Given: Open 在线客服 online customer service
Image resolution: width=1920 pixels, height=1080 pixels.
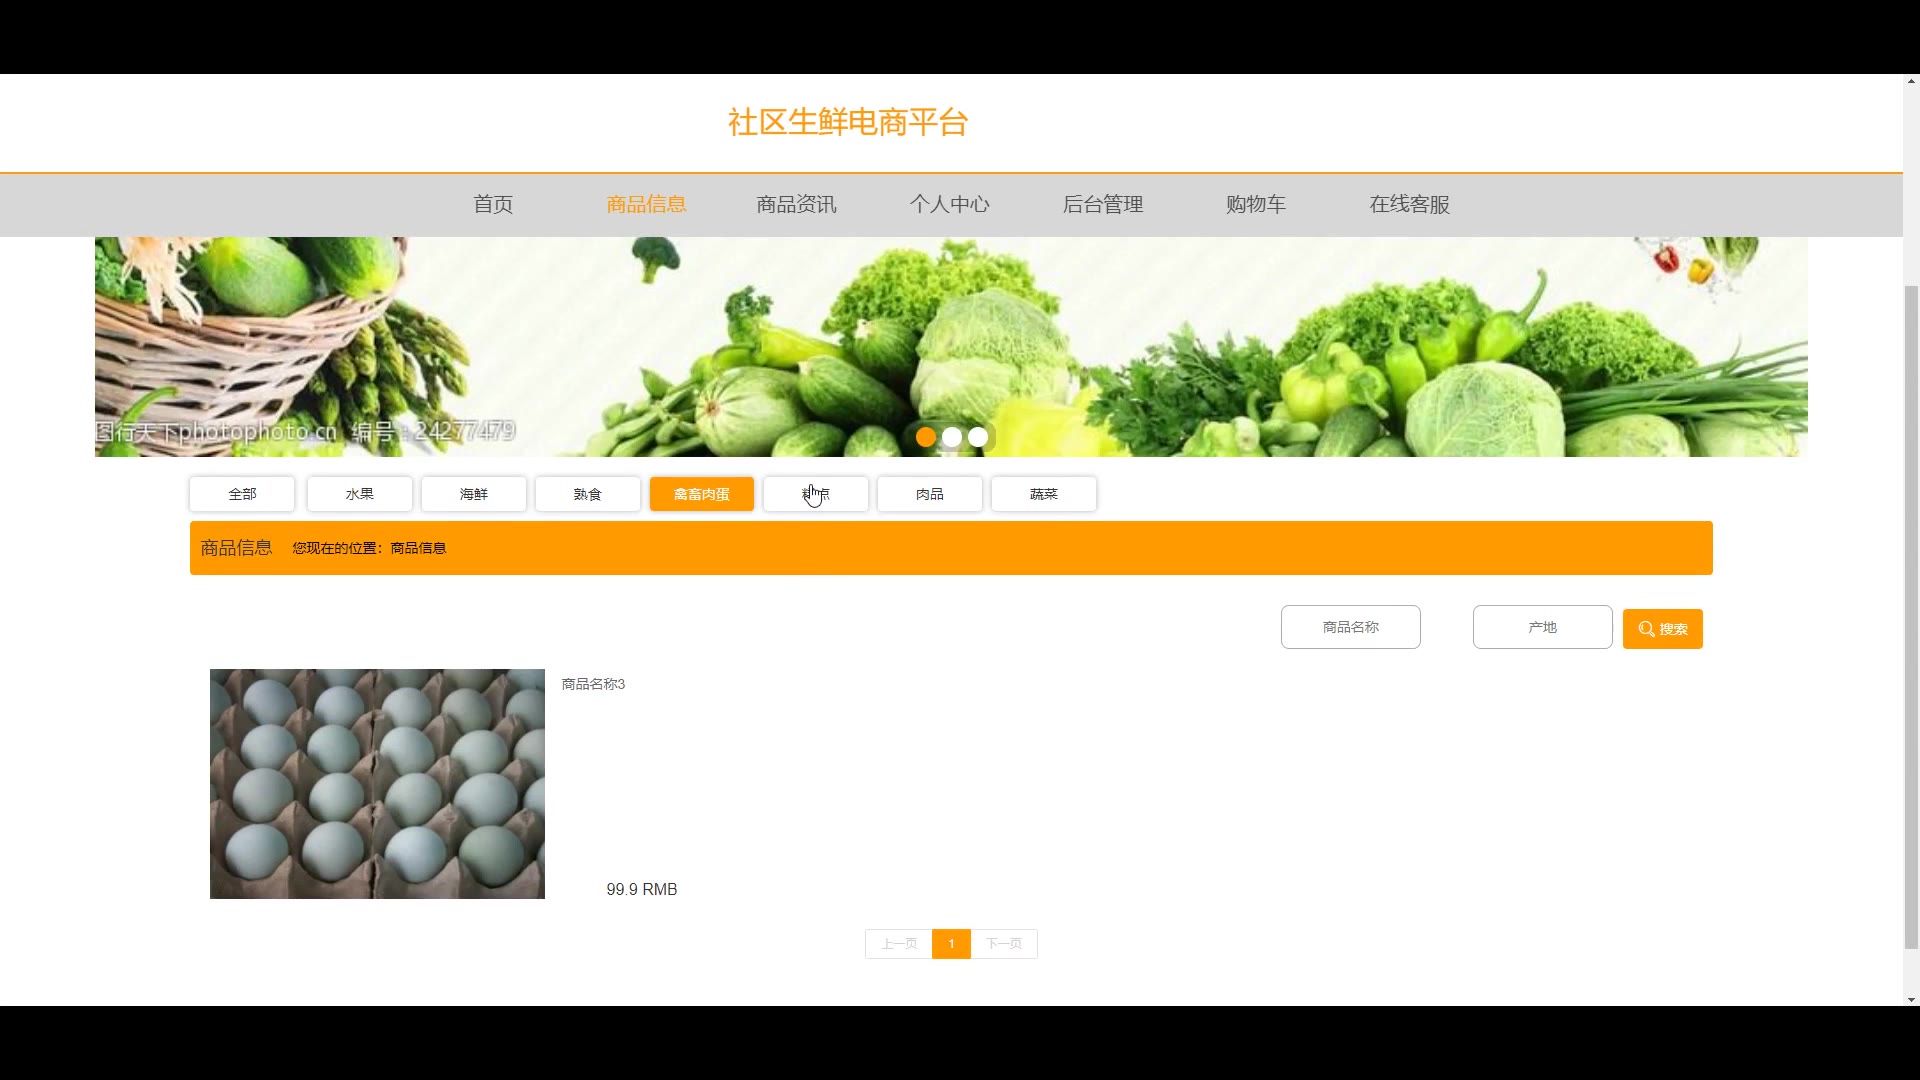Looking at the screenshot, I should click(1409, 205).
